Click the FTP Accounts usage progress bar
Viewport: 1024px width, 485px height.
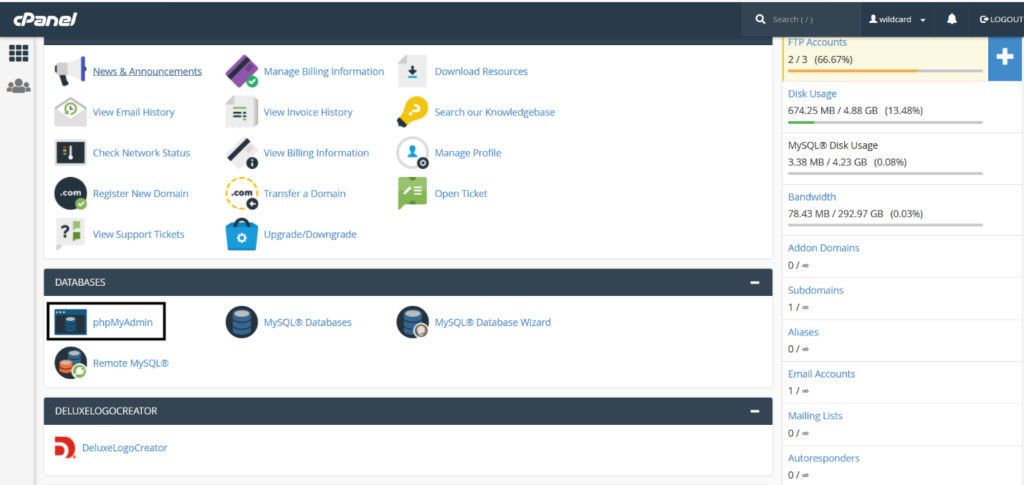[x=885, y=70]
